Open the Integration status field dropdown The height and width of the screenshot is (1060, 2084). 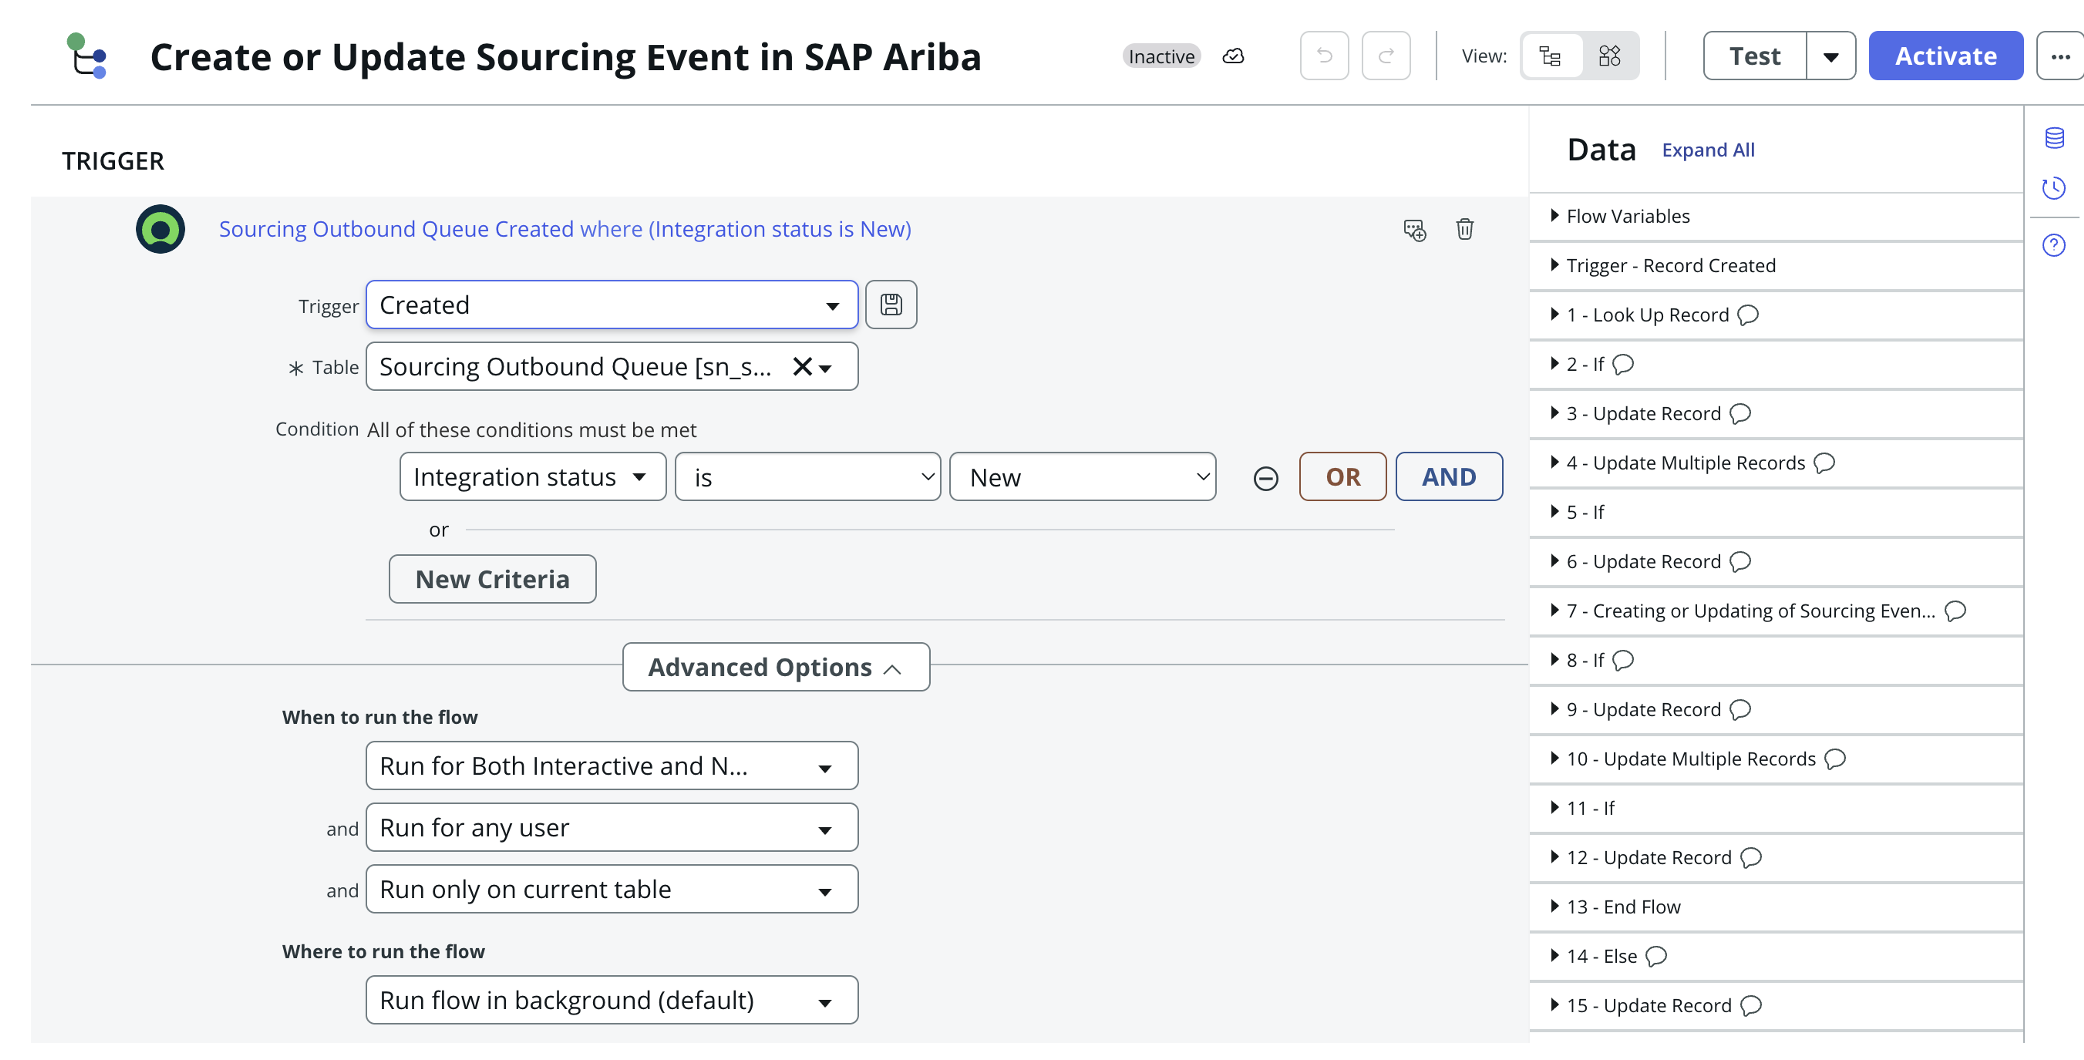pyautogui.click(x=533, y=477)
